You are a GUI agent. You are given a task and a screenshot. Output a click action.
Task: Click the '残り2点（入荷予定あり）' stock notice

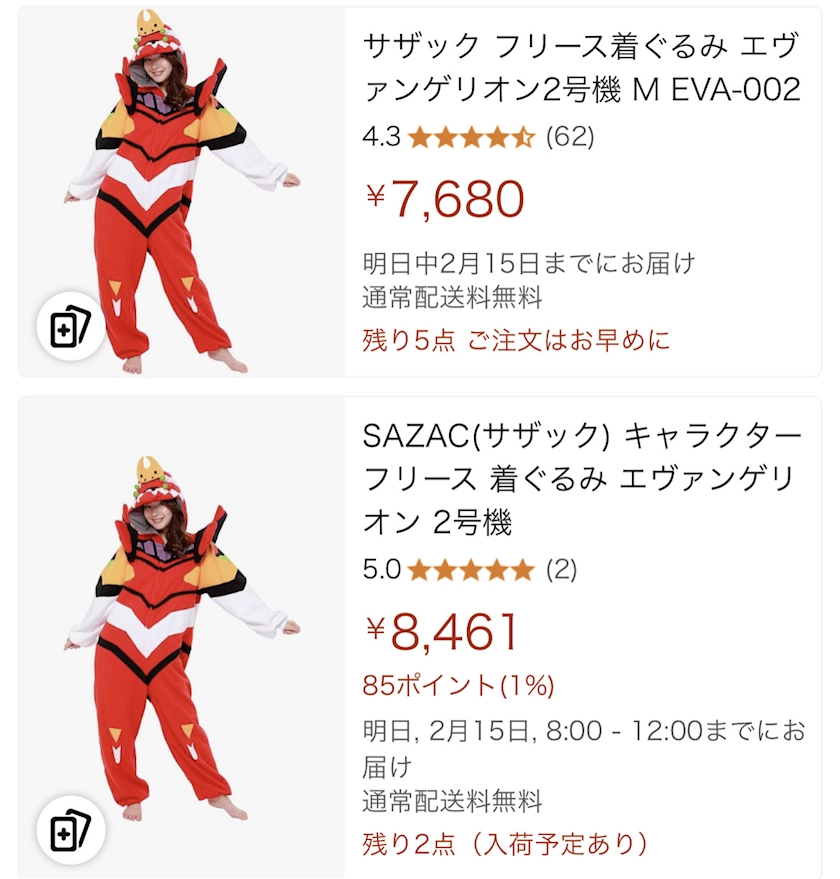coord(506,844)
